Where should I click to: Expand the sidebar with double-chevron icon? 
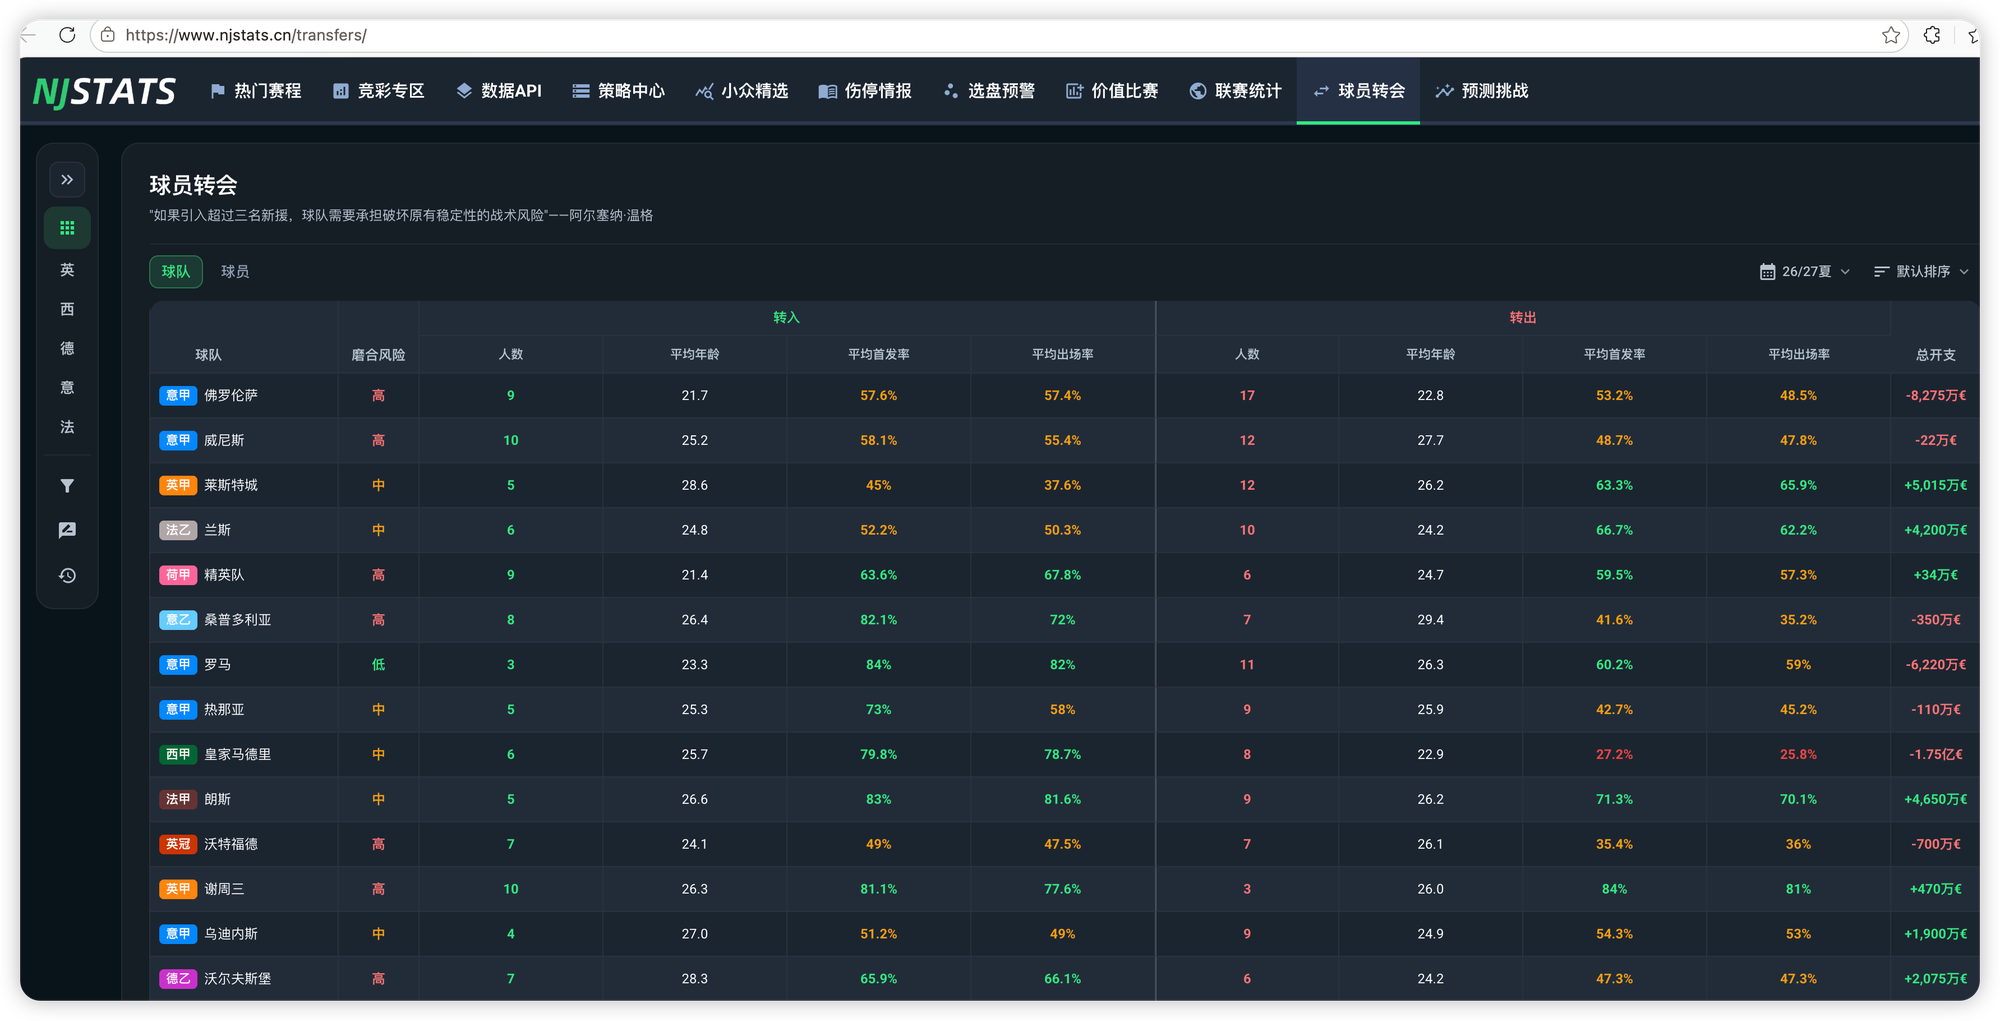click(x=67, y=180)
